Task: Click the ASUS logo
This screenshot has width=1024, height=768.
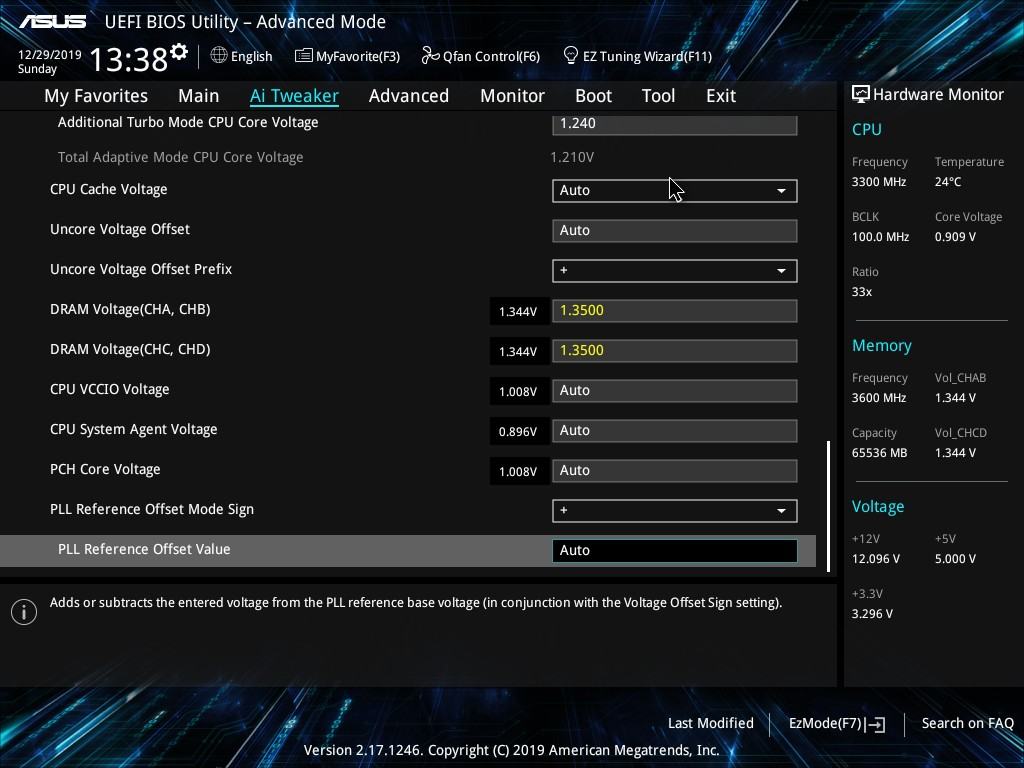Action: (x=52, y=22)
